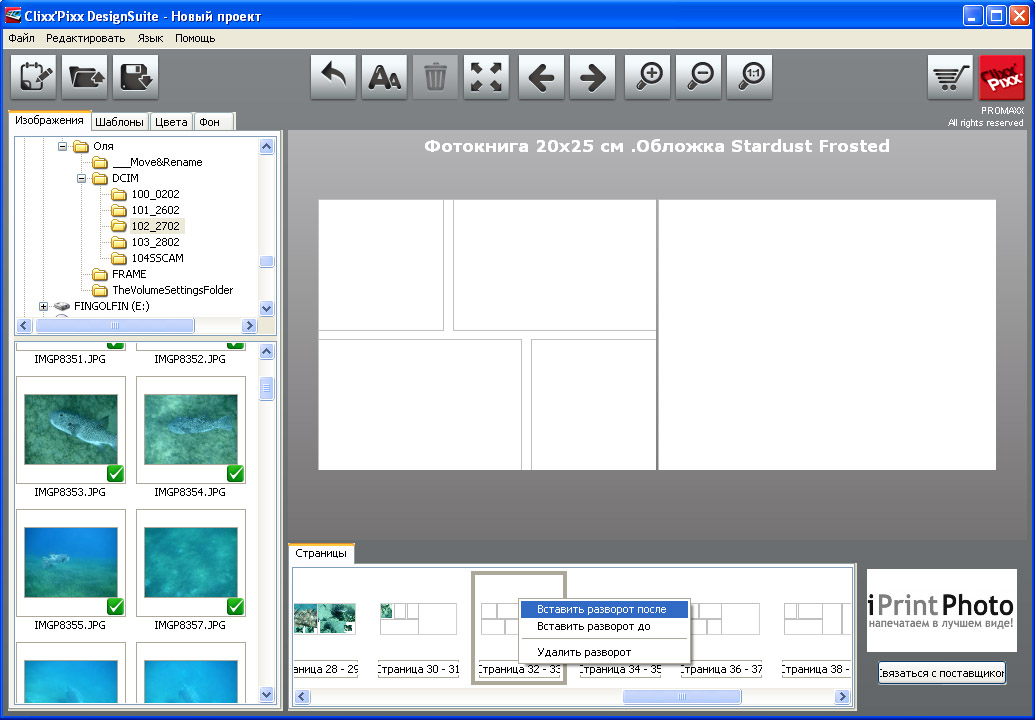Viewport: 1035px width, 720px height.
Task: Click the Clixx Pixx logo icon
Action: coord(1001,77)
